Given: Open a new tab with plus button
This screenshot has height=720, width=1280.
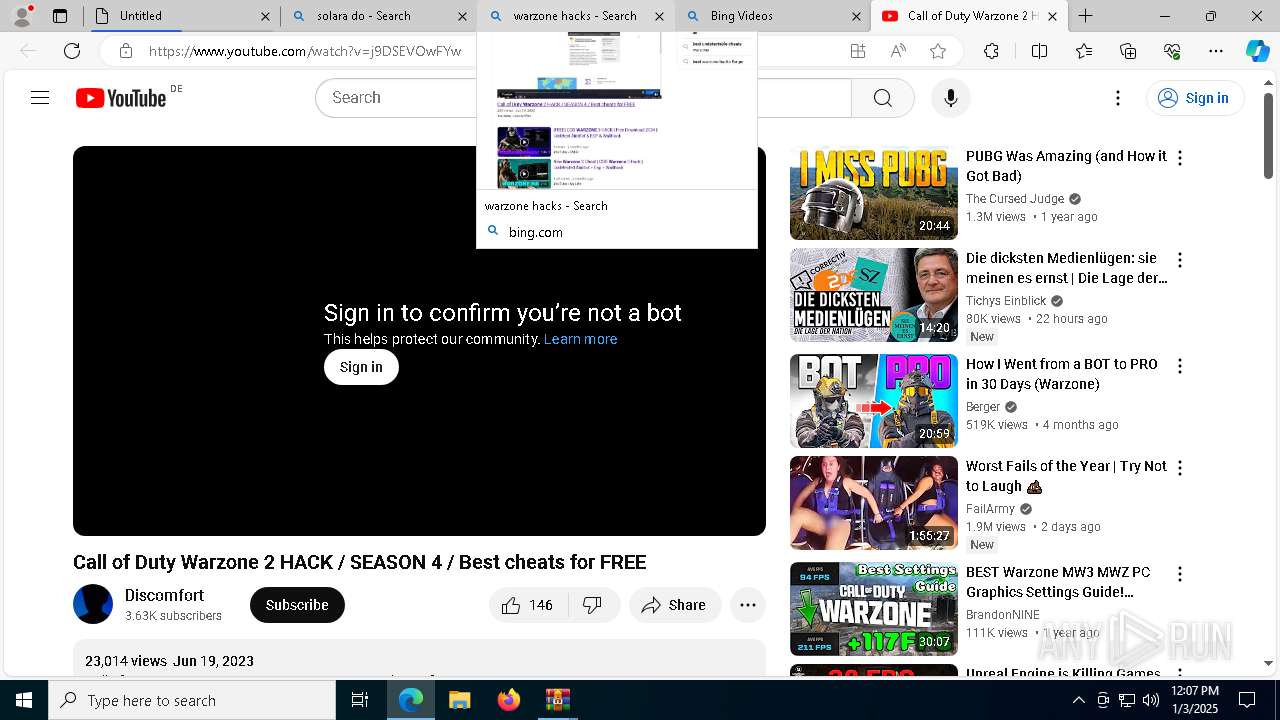Looking at the screenshot, I should tap(1085, 16).
